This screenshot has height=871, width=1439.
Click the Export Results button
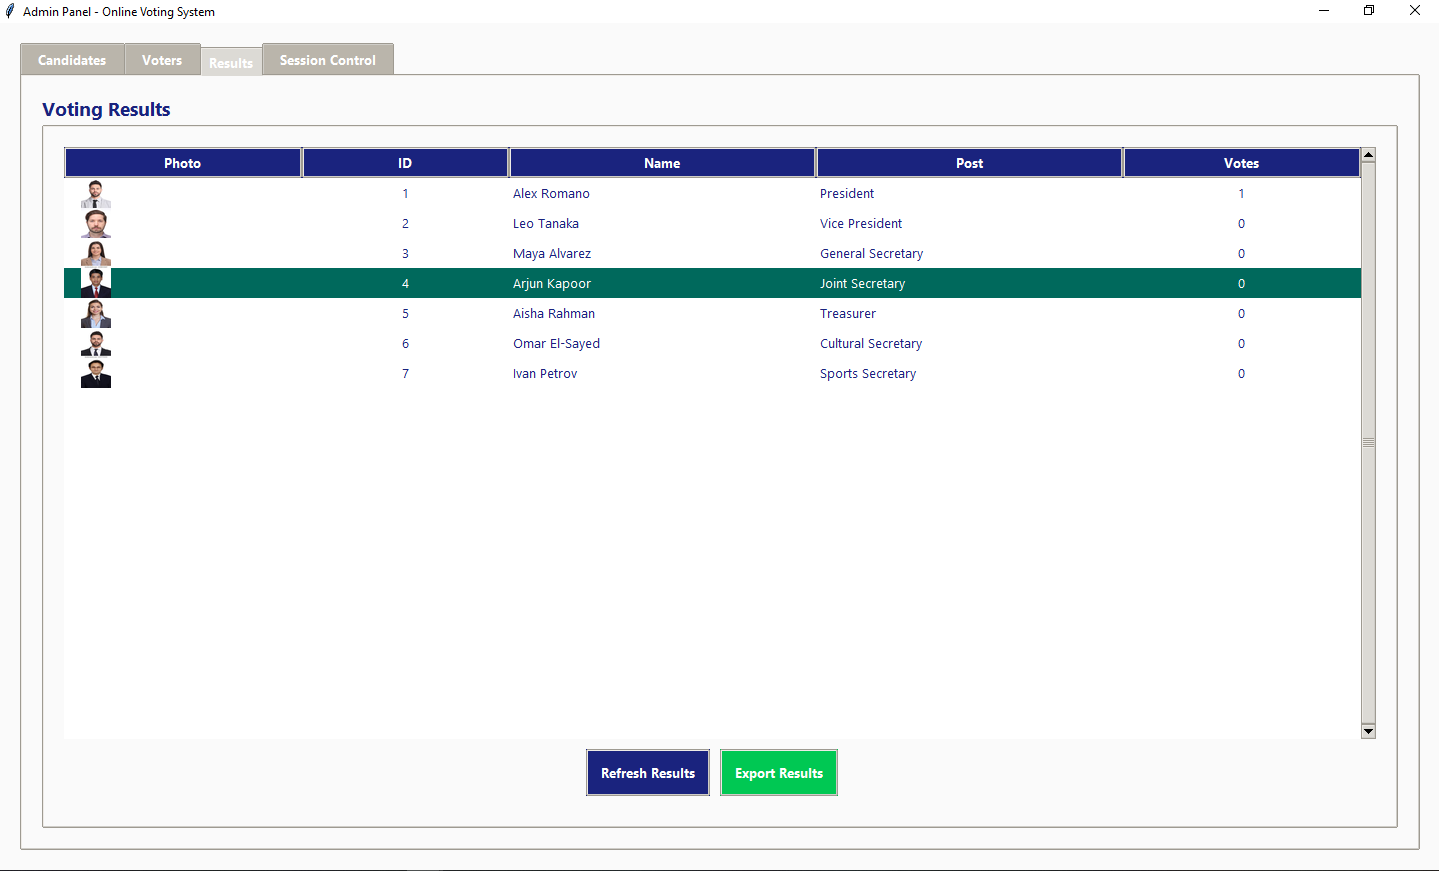tap(778, 772)
